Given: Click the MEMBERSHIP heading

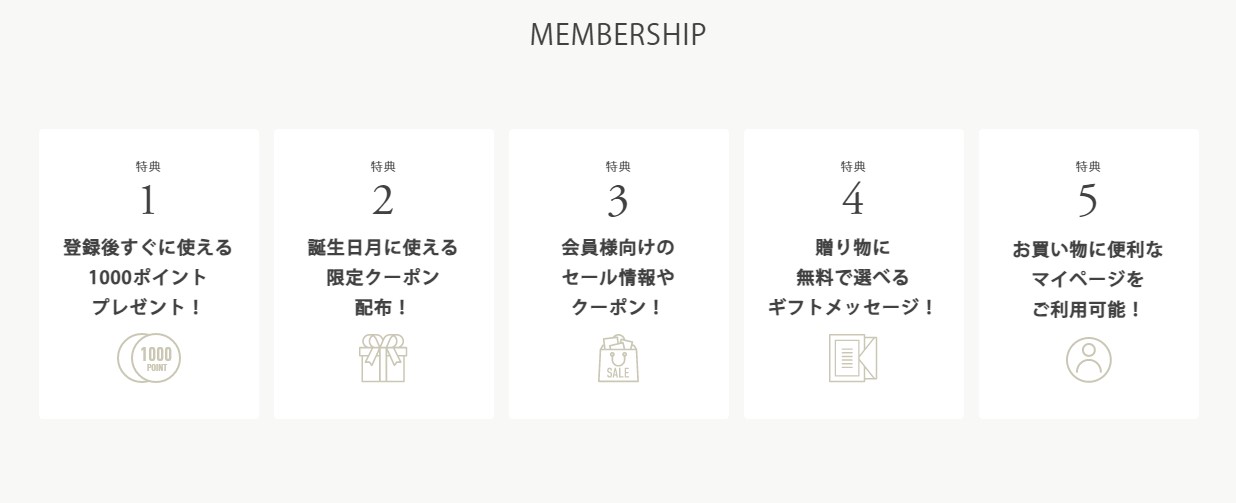Looking at the screenshot, I should (618, 34).
